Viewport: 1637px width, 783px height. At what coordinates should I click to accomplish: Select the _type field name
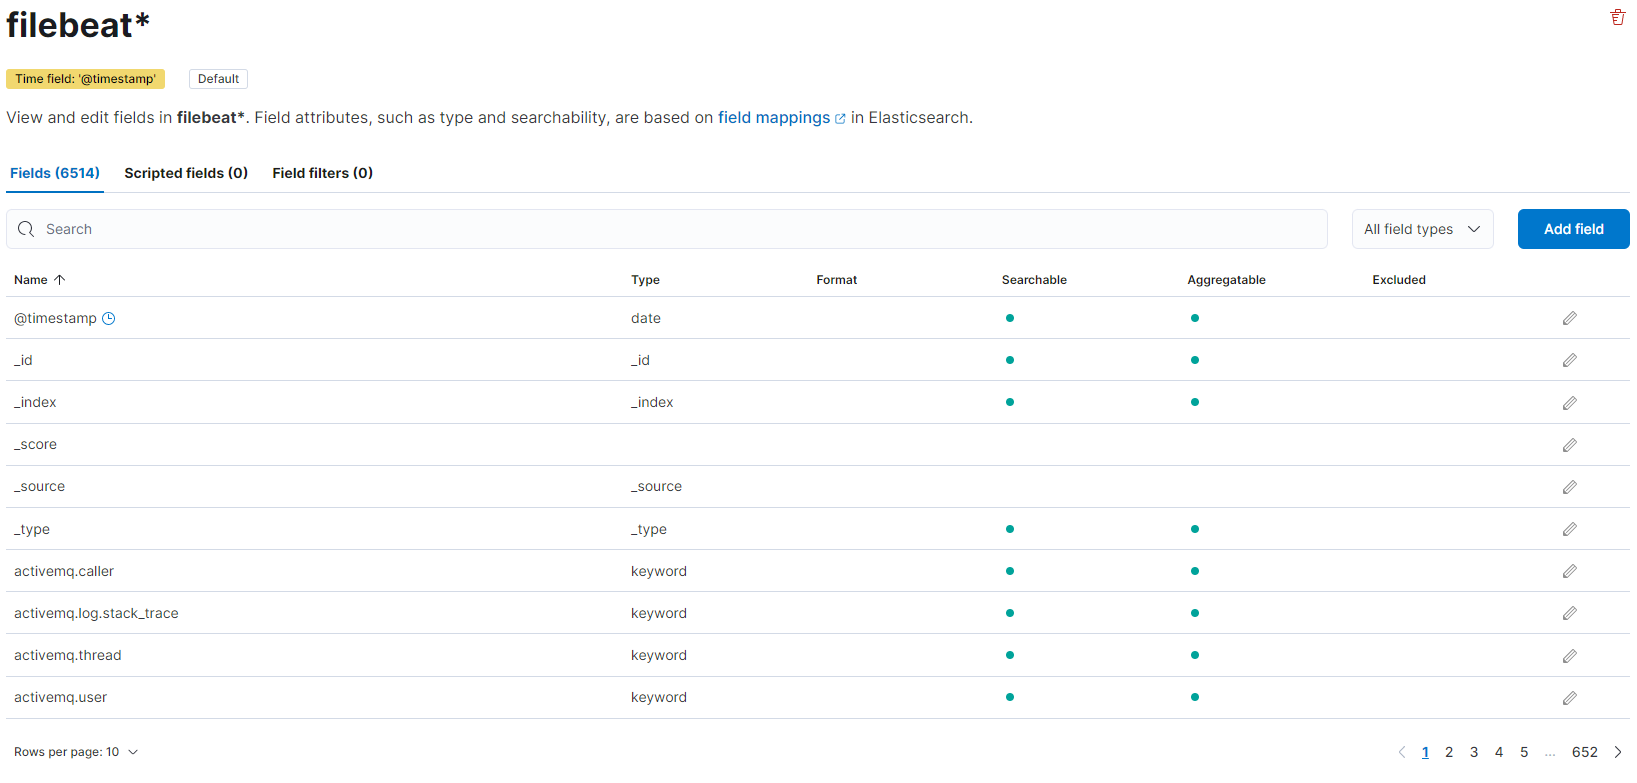click(x=32, y=529)
